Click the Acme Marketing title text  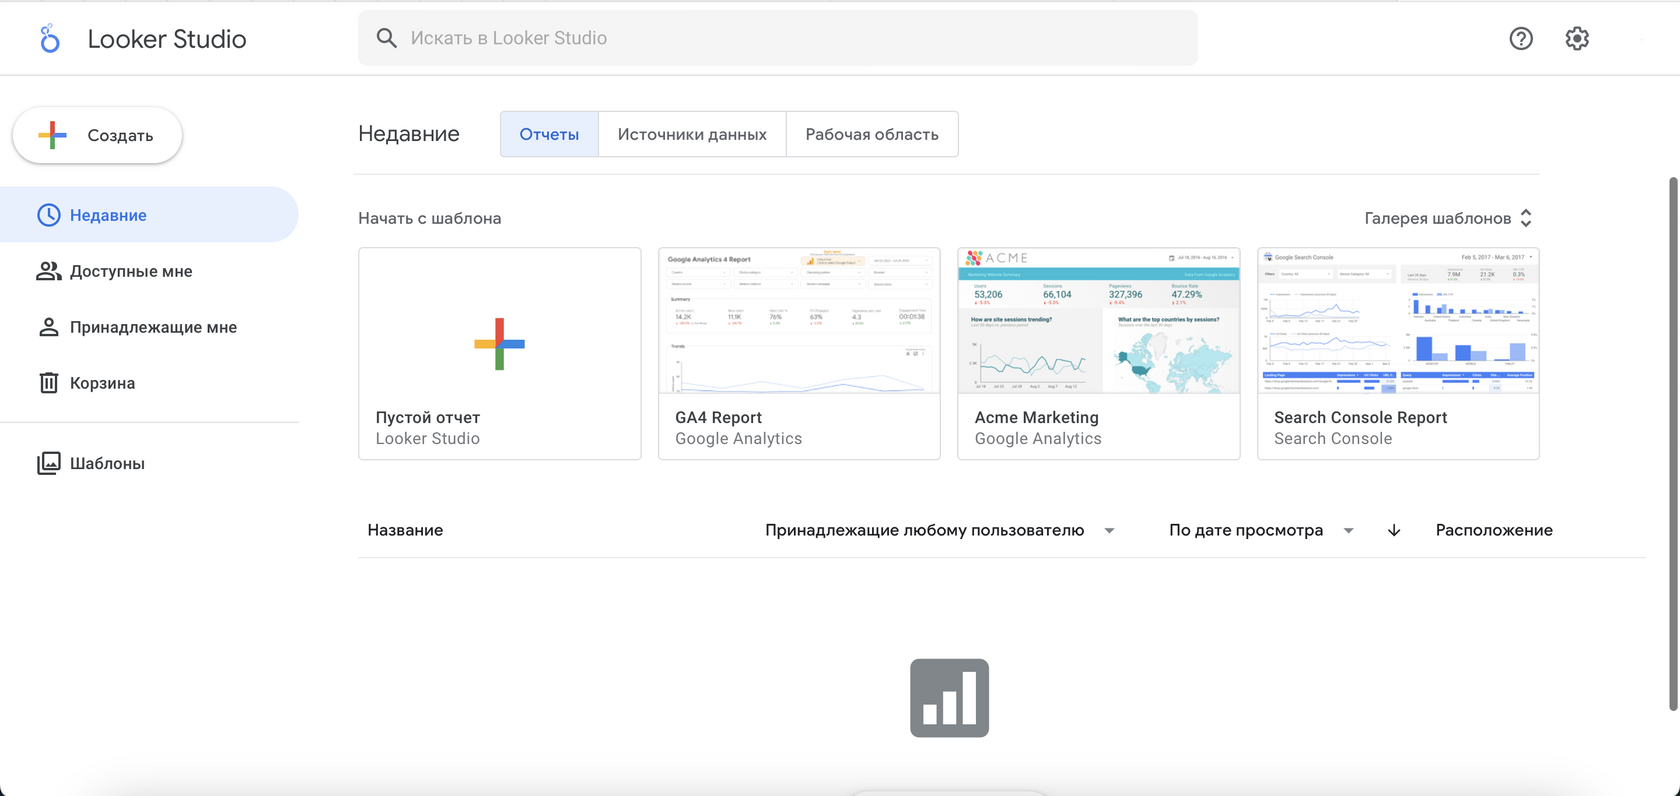pos(1036,417)
